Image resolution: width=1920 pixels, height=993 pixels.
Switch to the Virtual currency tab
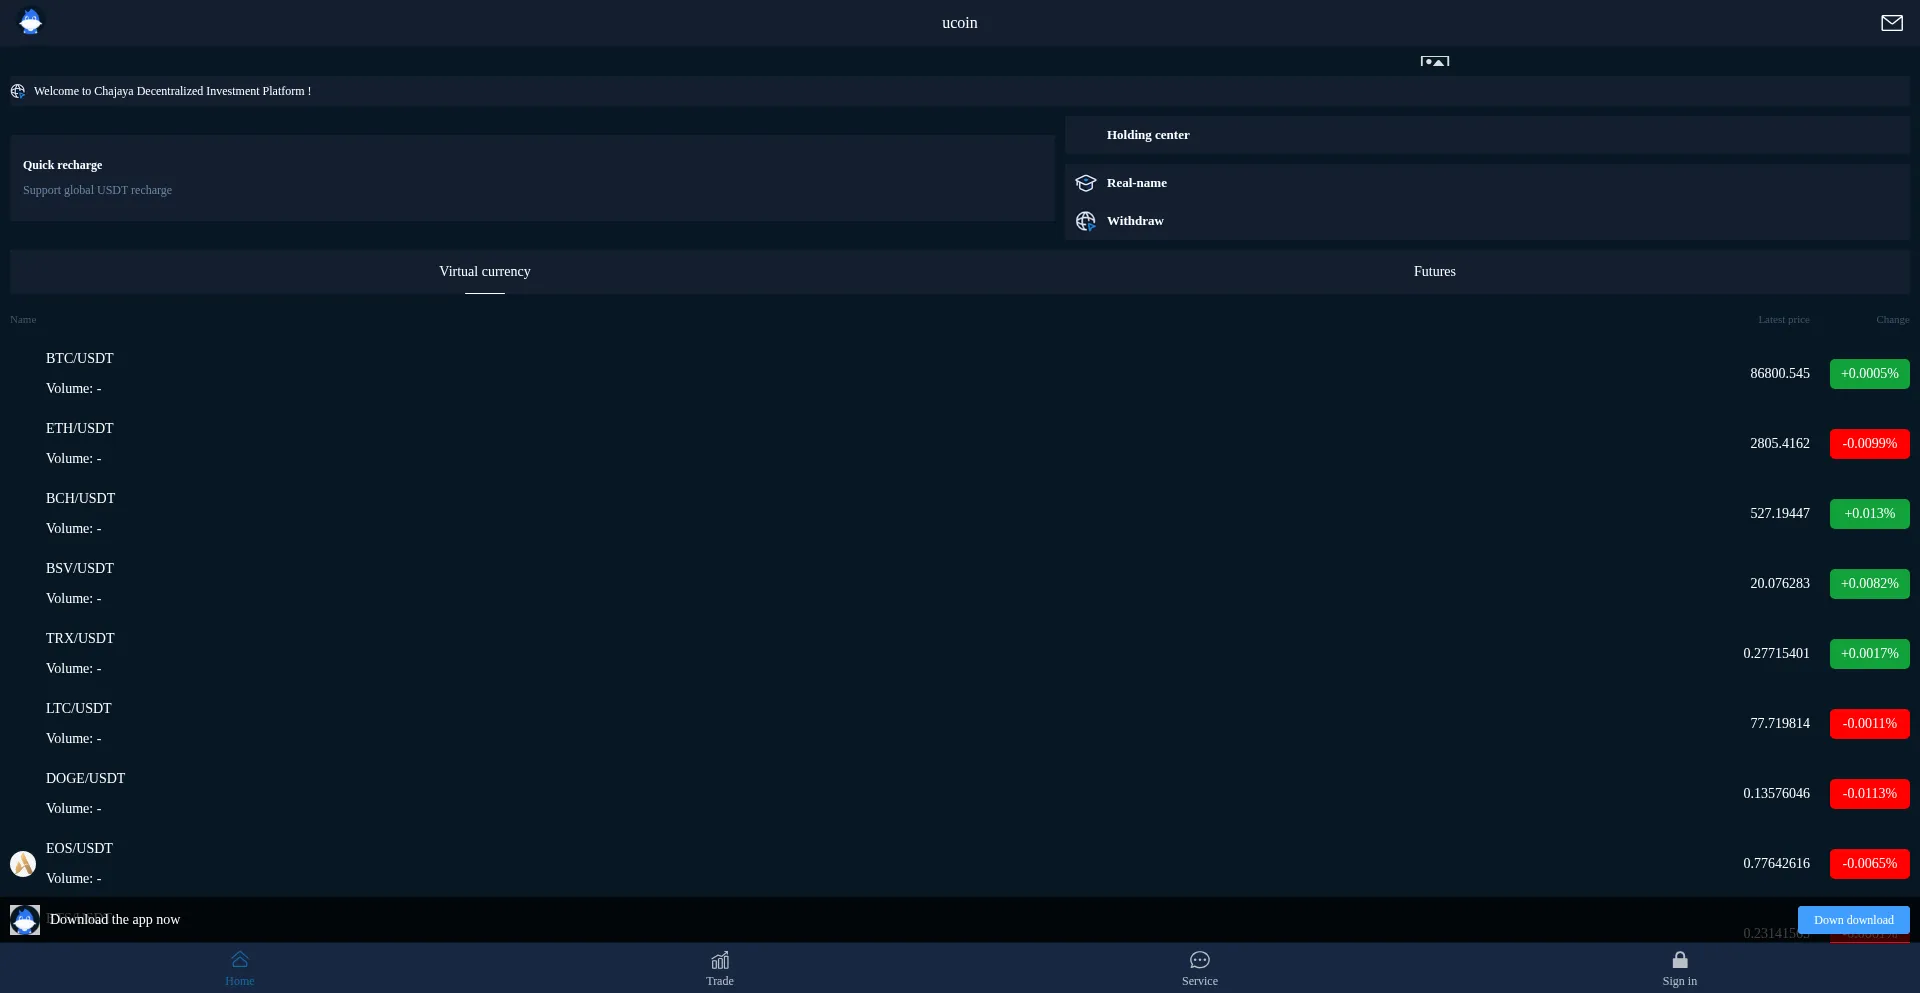click(x=485, y=272)
